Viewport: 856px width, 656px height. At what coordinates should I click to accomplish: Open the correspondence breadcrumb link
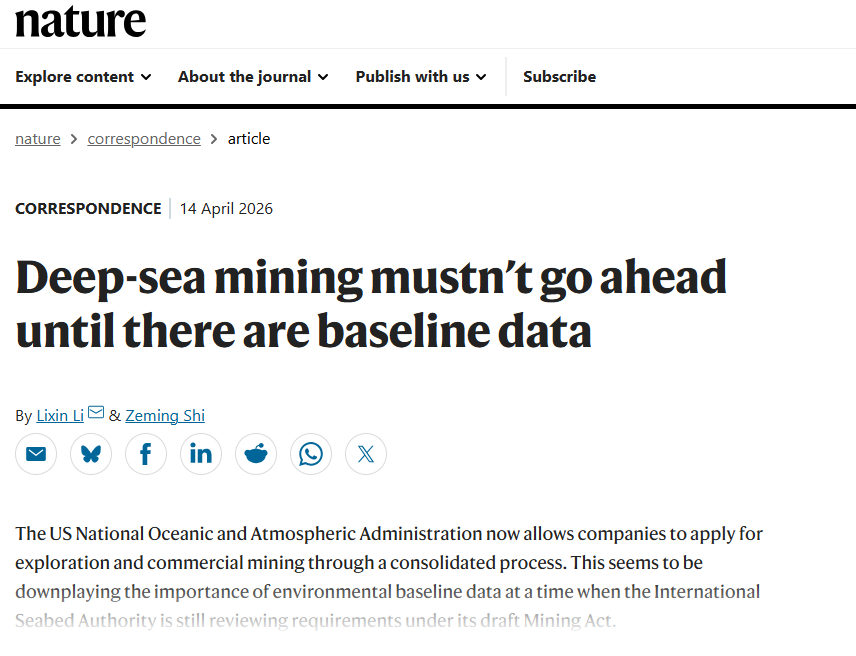(x=144, y=139)
